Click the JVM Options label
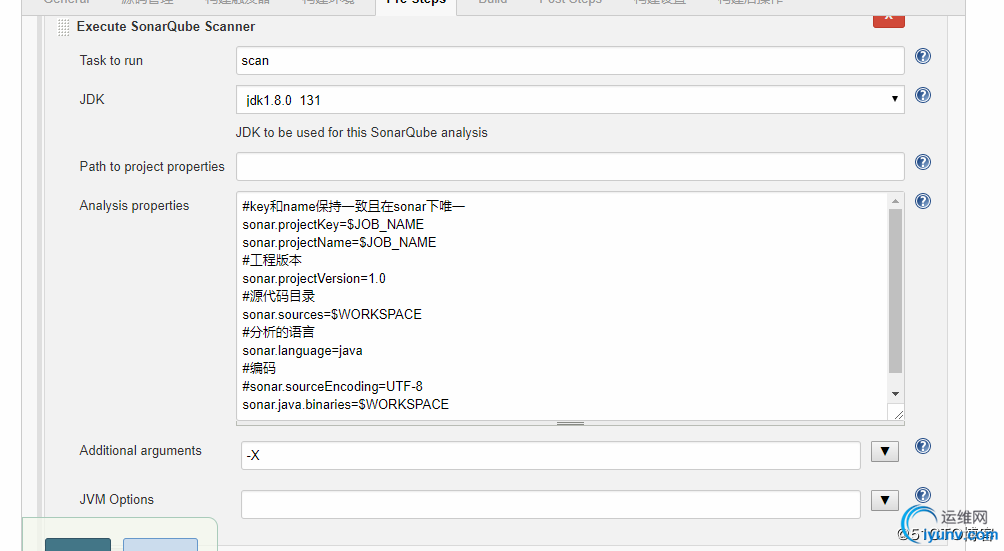Viewport: 1004px width, 551px height. point(117,499)
